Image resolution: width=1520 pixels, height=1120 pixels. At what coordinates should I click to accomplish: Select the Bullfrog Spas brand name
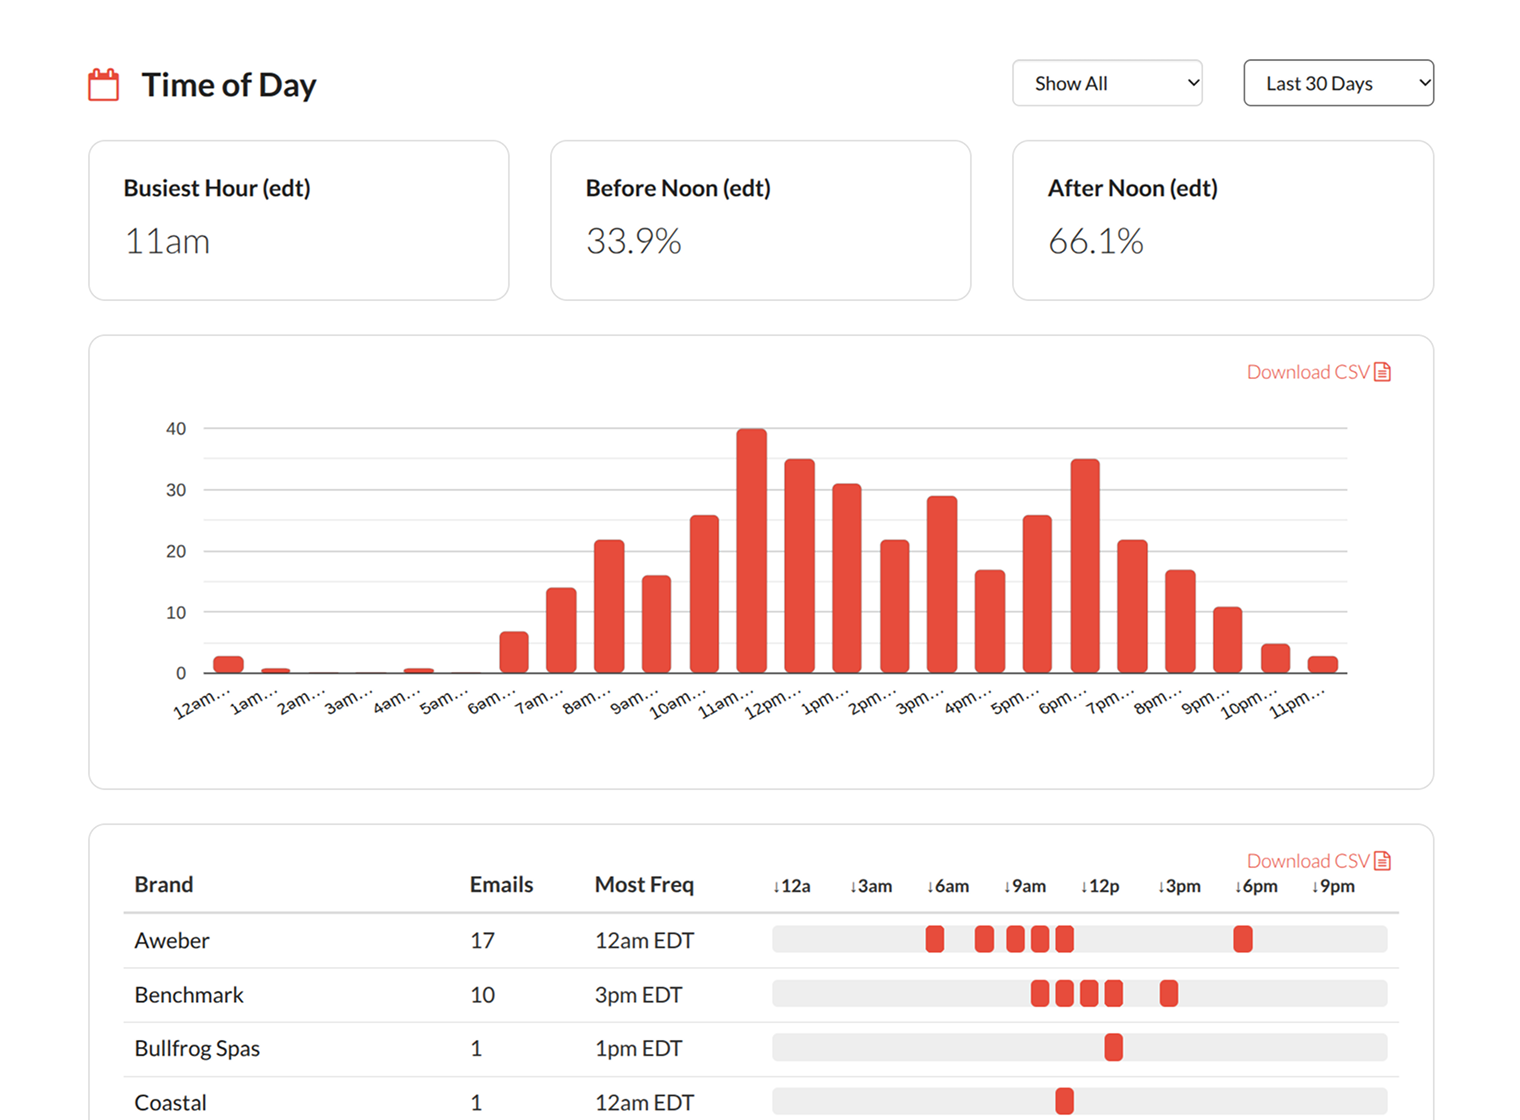(x=197, y=1049)
